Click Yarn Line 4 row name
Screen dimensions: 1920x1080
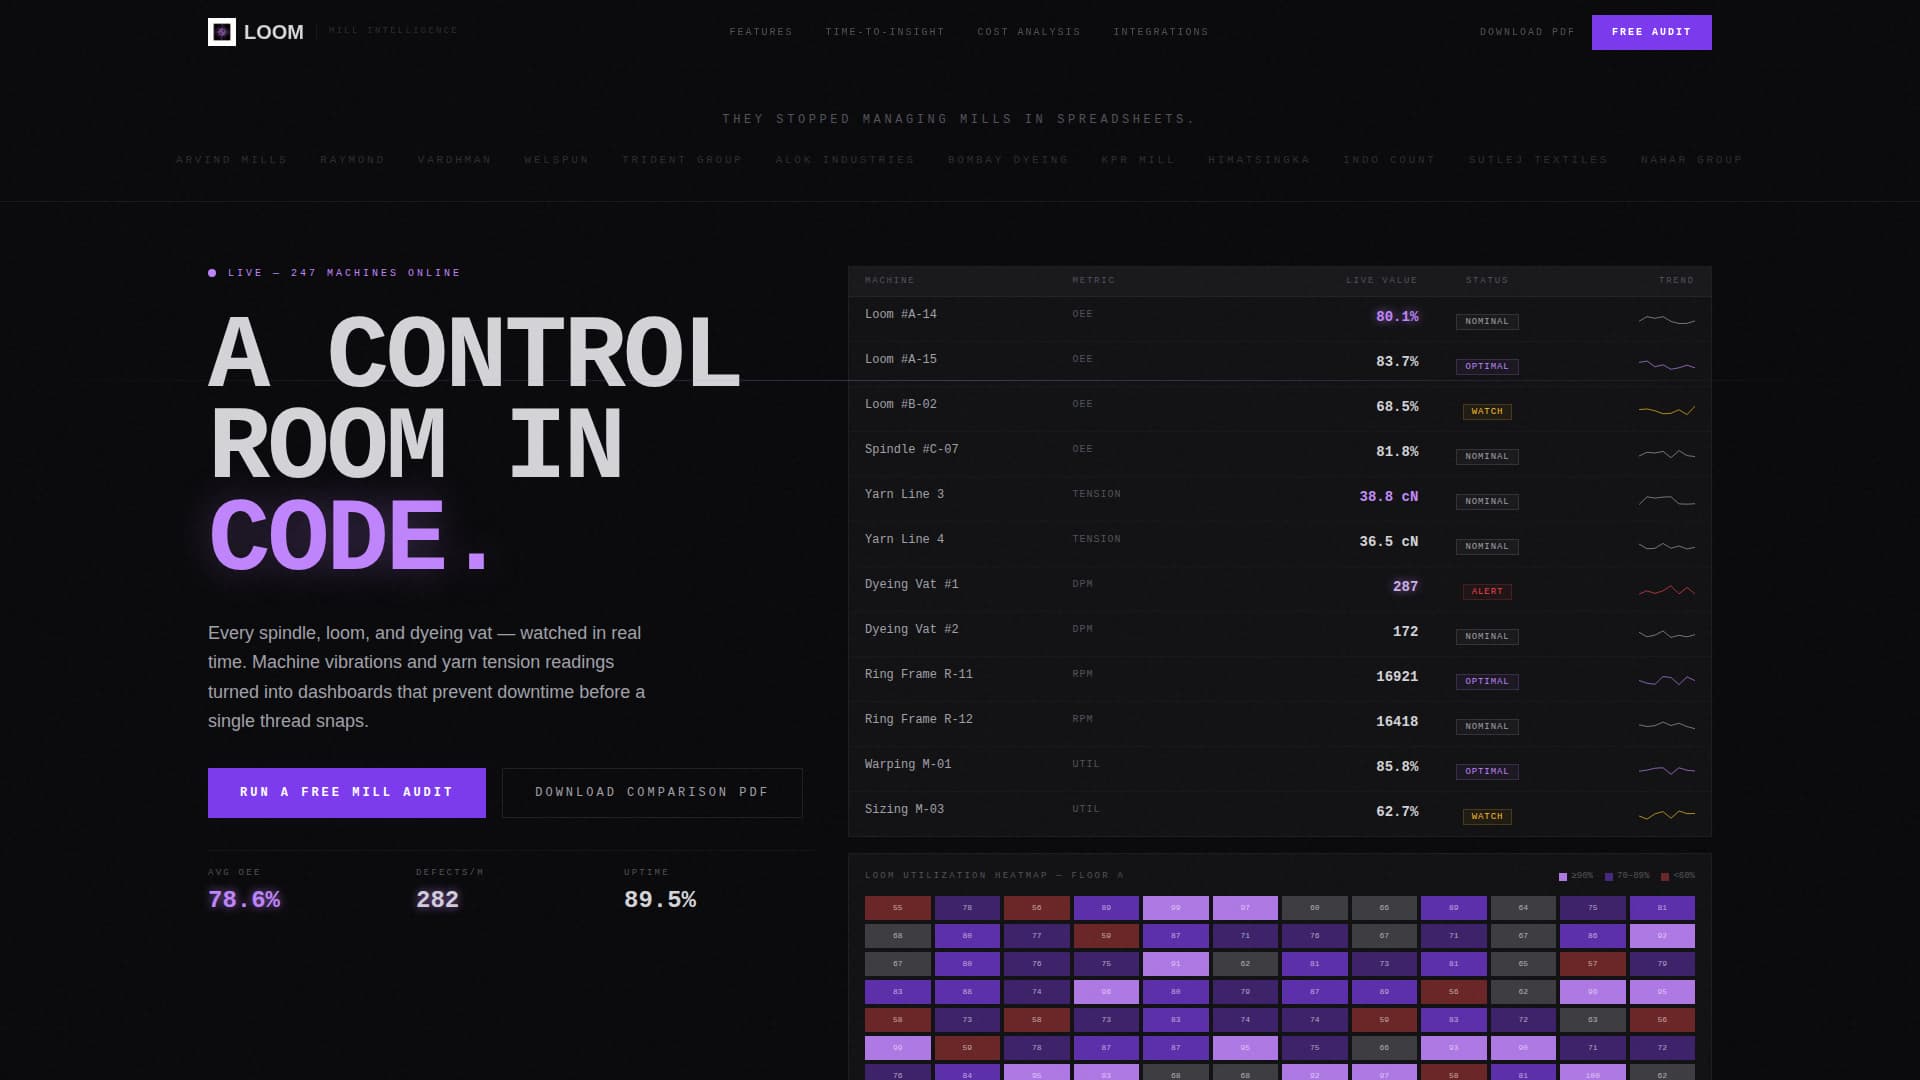[904, 539]
